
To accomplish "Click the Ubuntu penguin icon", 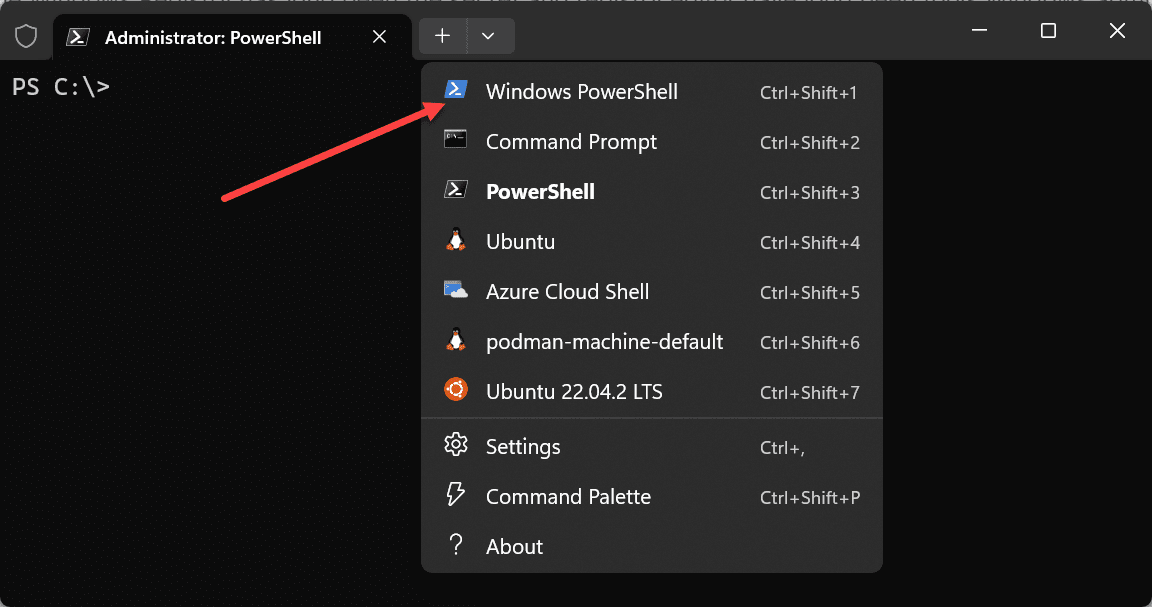I will 456,241.
